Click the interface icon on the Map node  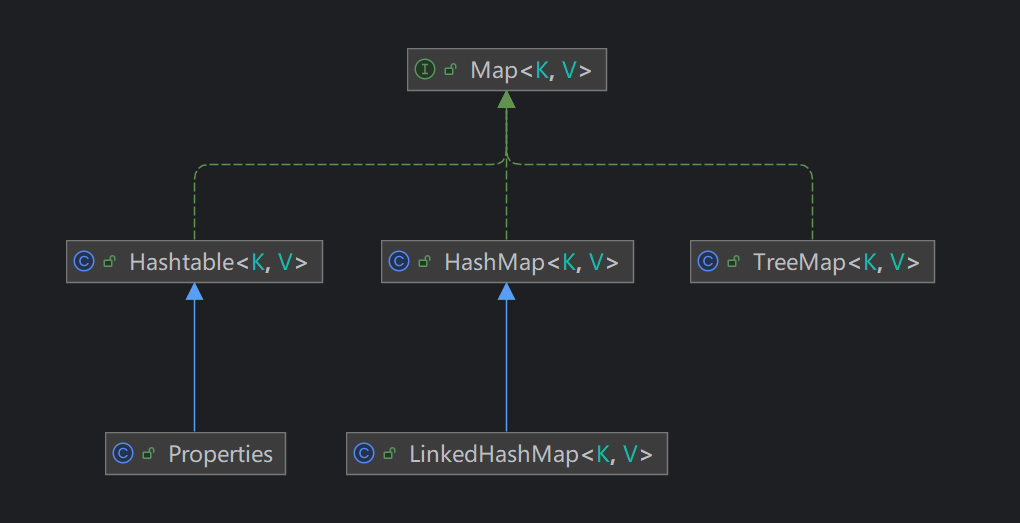point(425,70)
